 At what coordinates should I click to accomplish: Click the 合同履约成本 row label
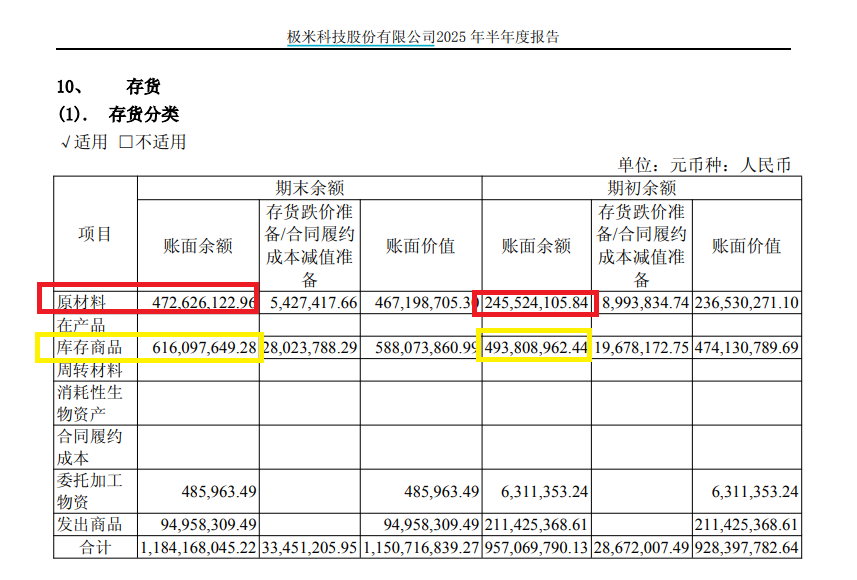[x=90, y=447]
